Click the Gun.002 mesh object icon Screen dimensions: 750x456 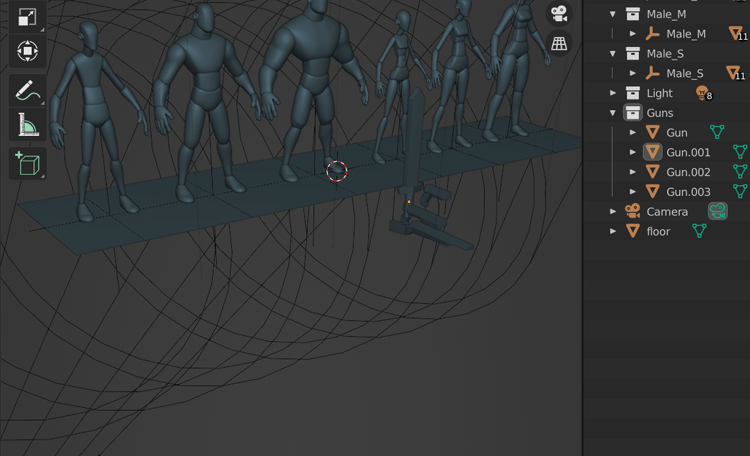652,172
